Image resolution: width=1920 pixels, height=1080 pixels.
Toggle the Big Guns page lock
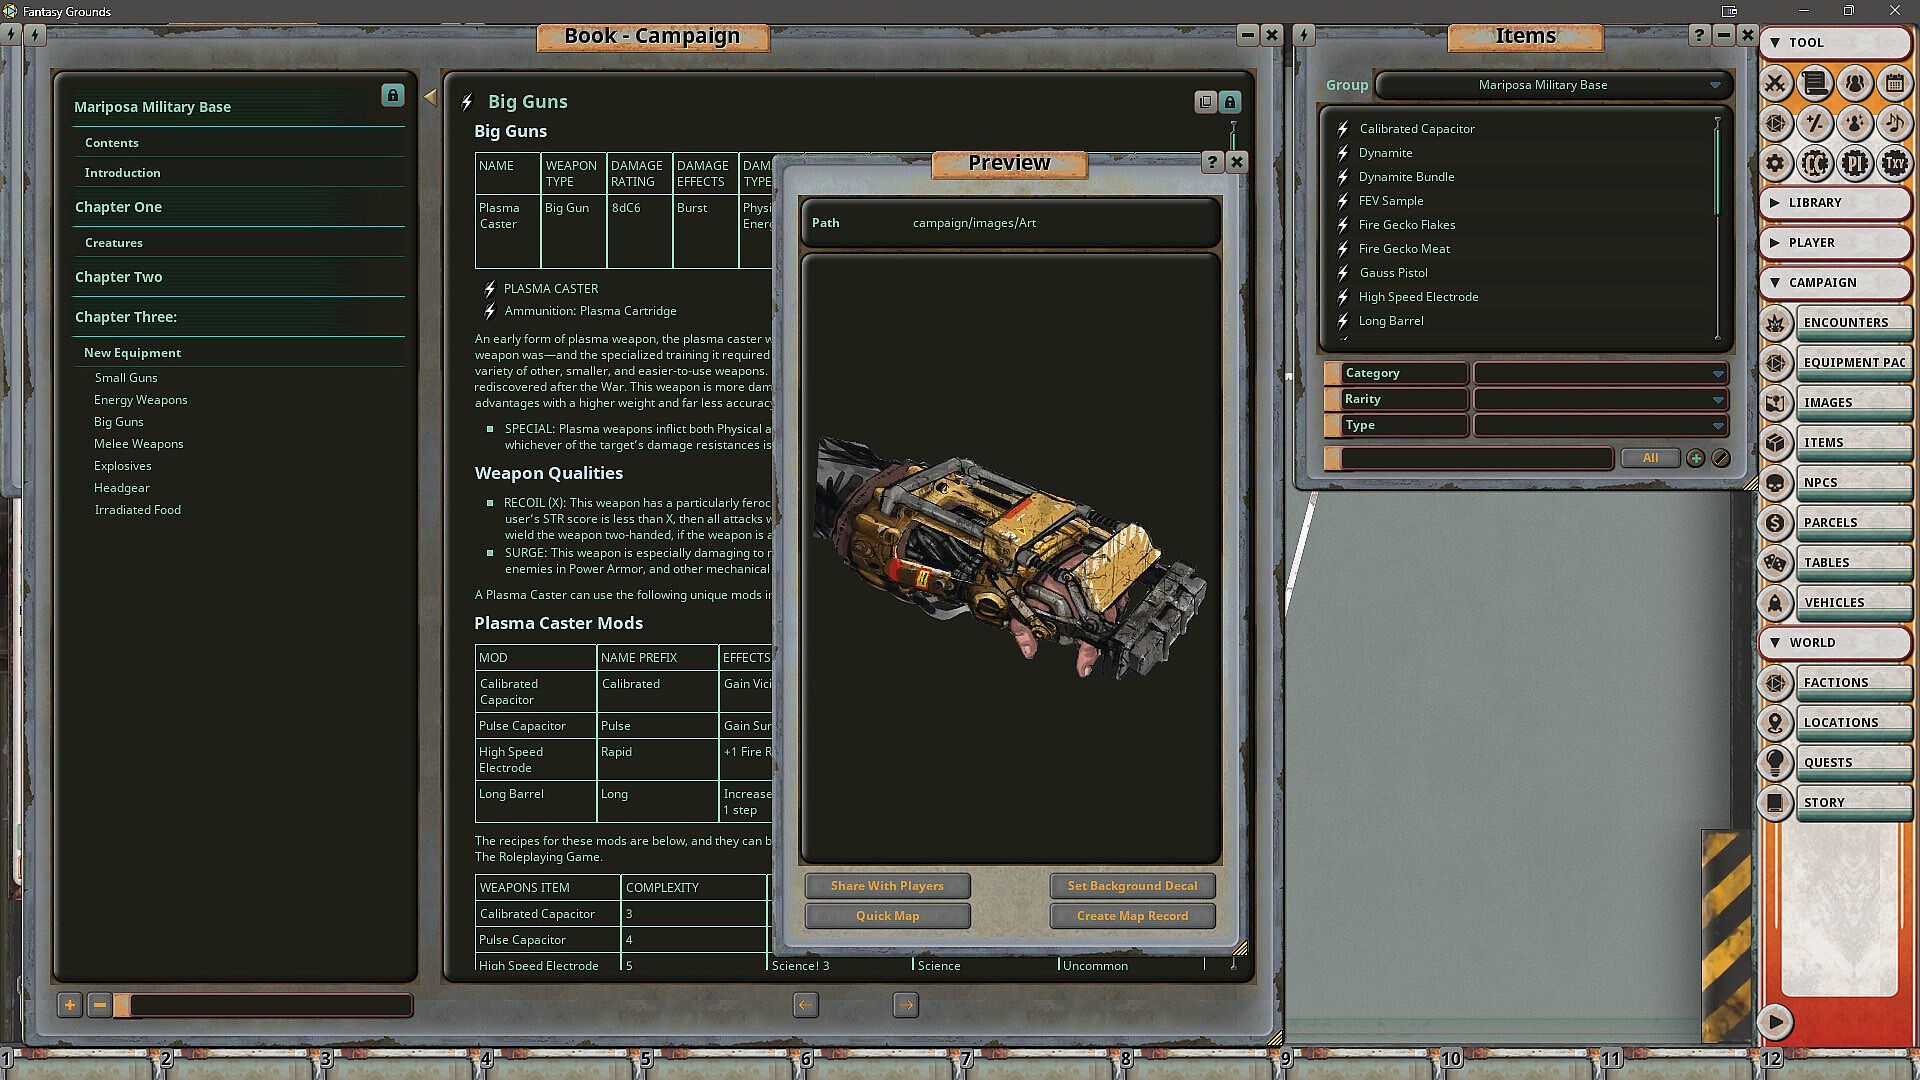tap(1230, 102)
